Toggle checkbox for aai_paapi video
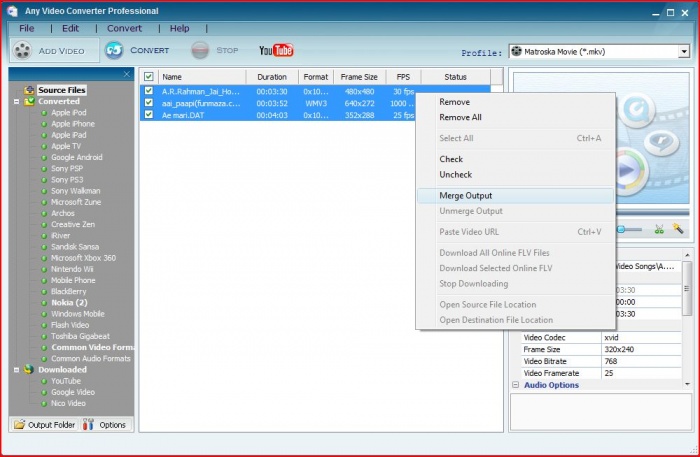 click(x=149, y=103)
